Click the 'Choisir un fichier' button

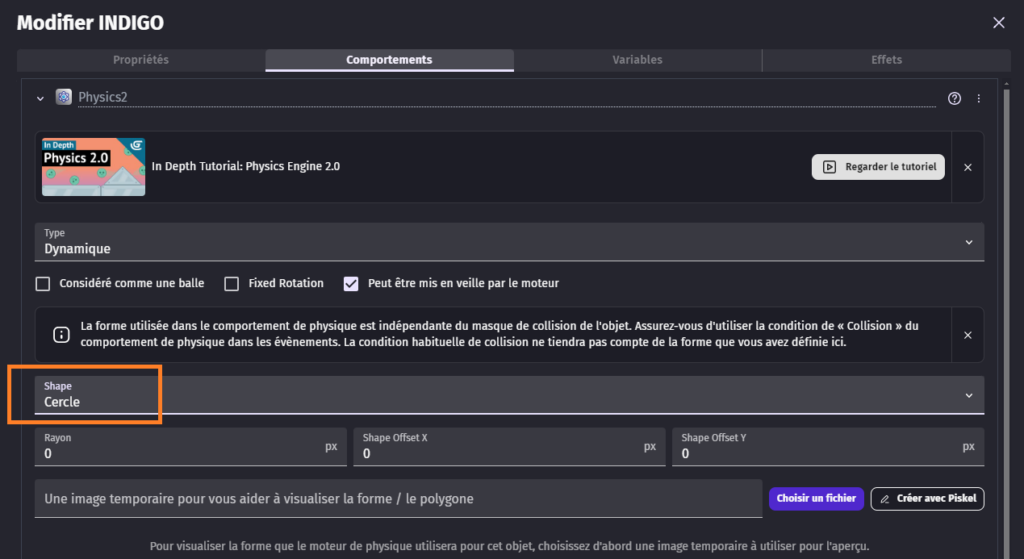click(x=816, y=498)
